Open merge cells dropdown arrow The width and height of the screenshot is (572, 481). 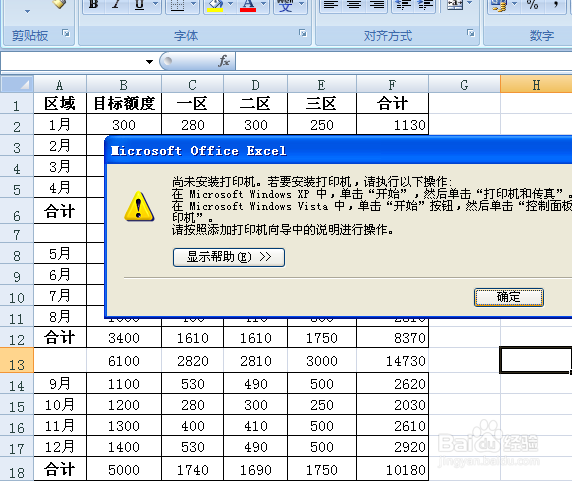pos(469,4)
